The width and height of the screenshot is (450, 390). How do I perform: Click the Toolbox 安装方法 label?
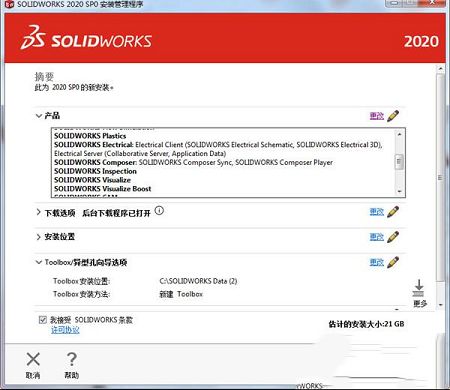tap(81, 294)
